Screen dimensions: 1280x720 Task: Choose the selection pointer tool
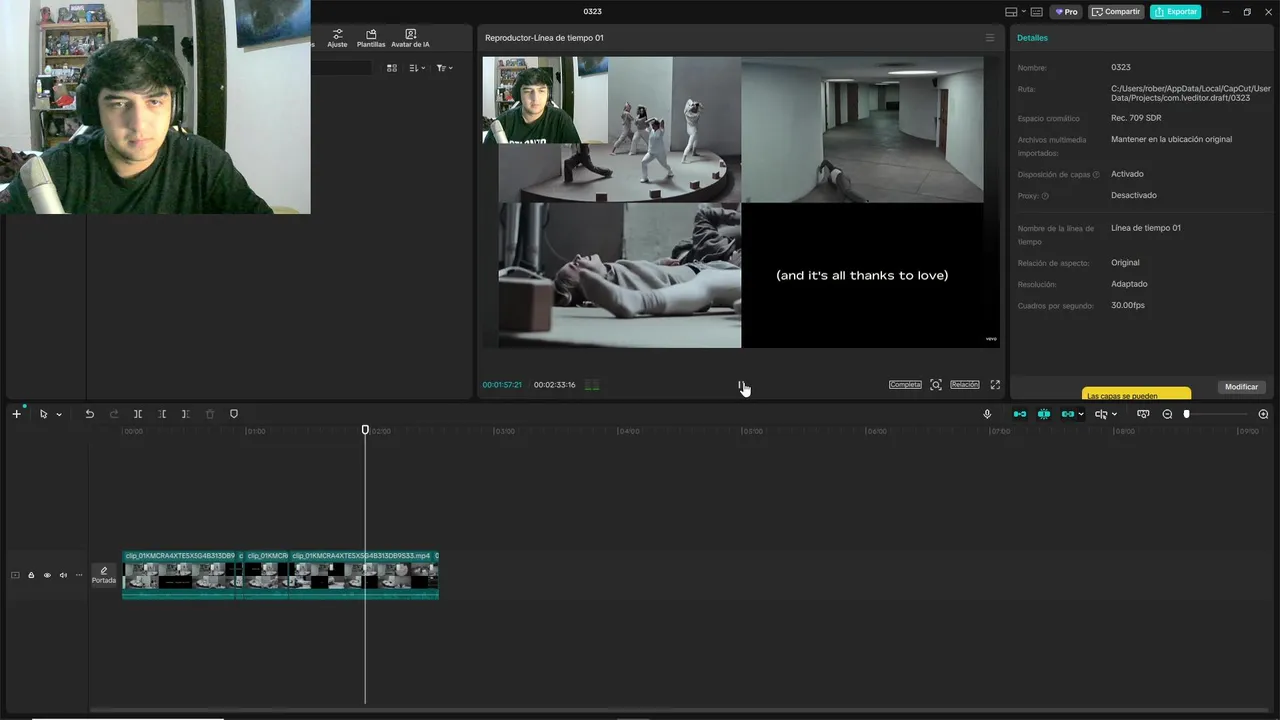[43, 414]
